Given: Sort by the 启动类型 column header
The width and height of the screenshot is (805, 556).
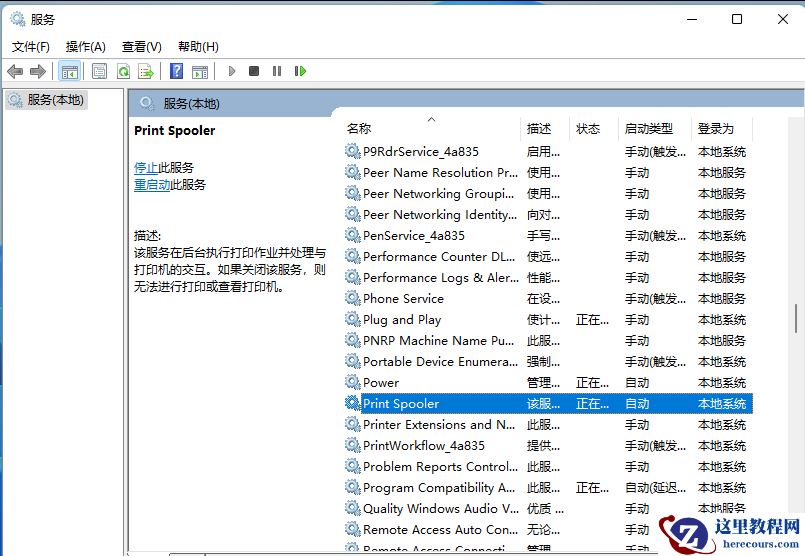Looking at the screenshot, I should click(656, 128).
